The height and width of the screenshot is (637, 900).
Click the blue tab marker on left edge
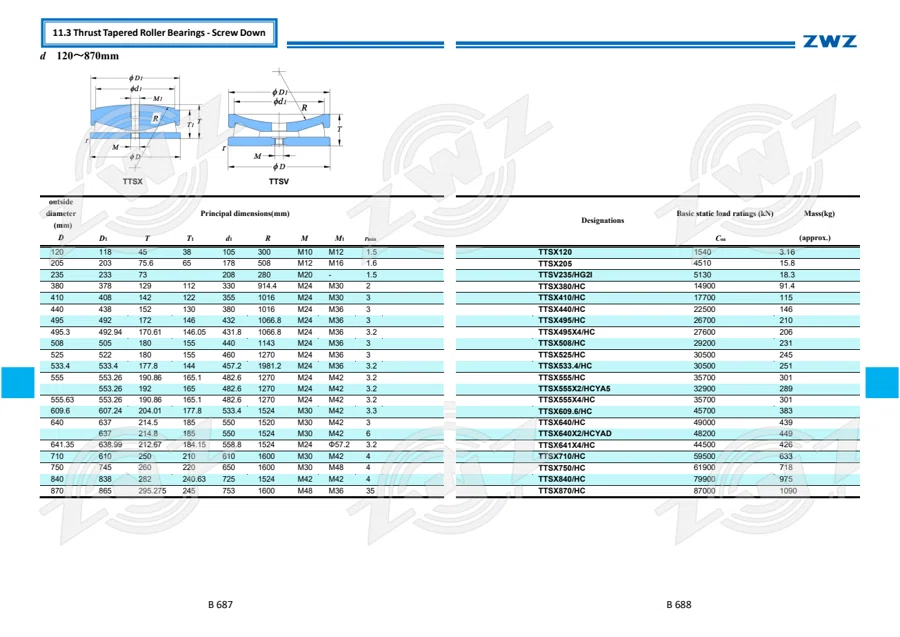18,382
